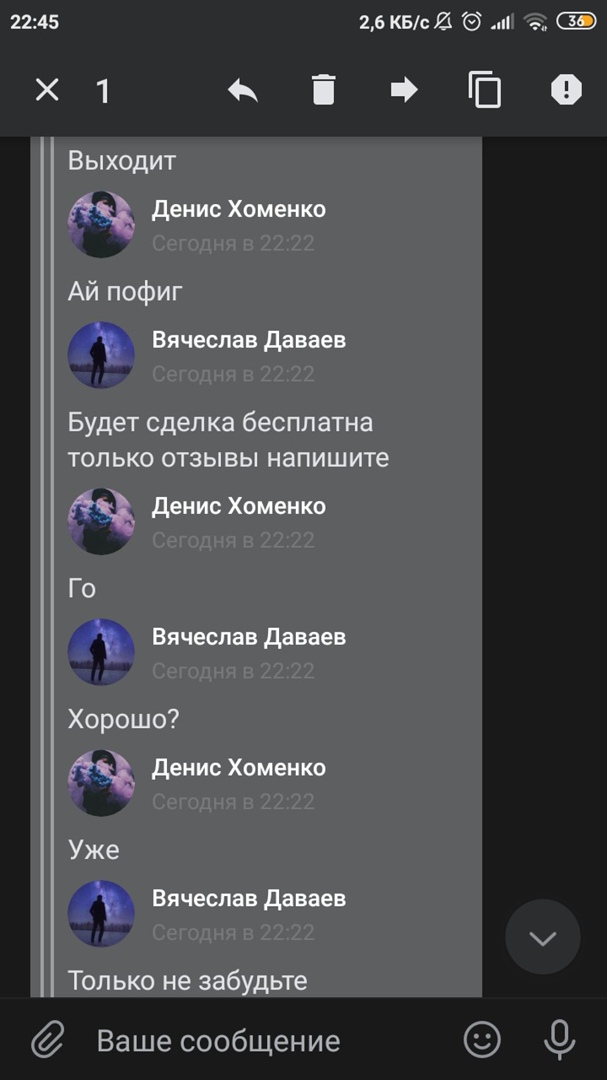
Task: Tap the microphone voice message icon
Action: coord(559,1039)
